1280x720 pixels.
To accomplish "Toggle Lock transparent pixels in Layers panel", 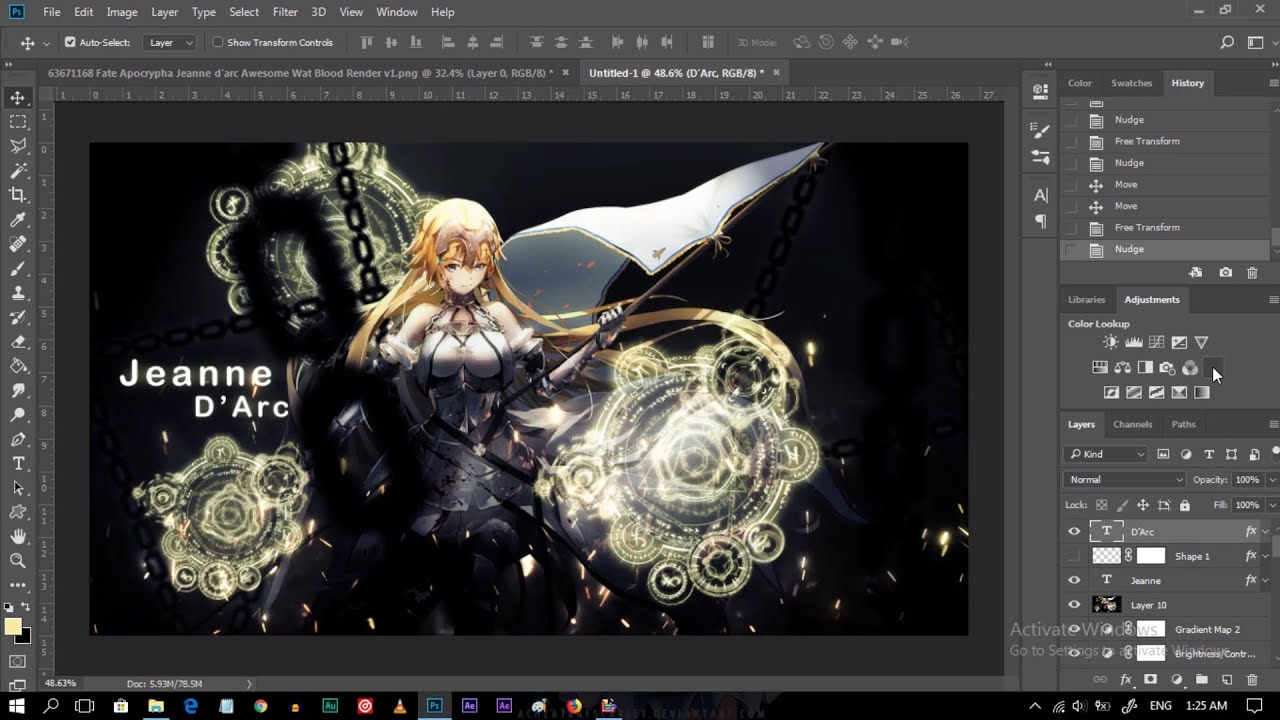I will pos(1101,505).
